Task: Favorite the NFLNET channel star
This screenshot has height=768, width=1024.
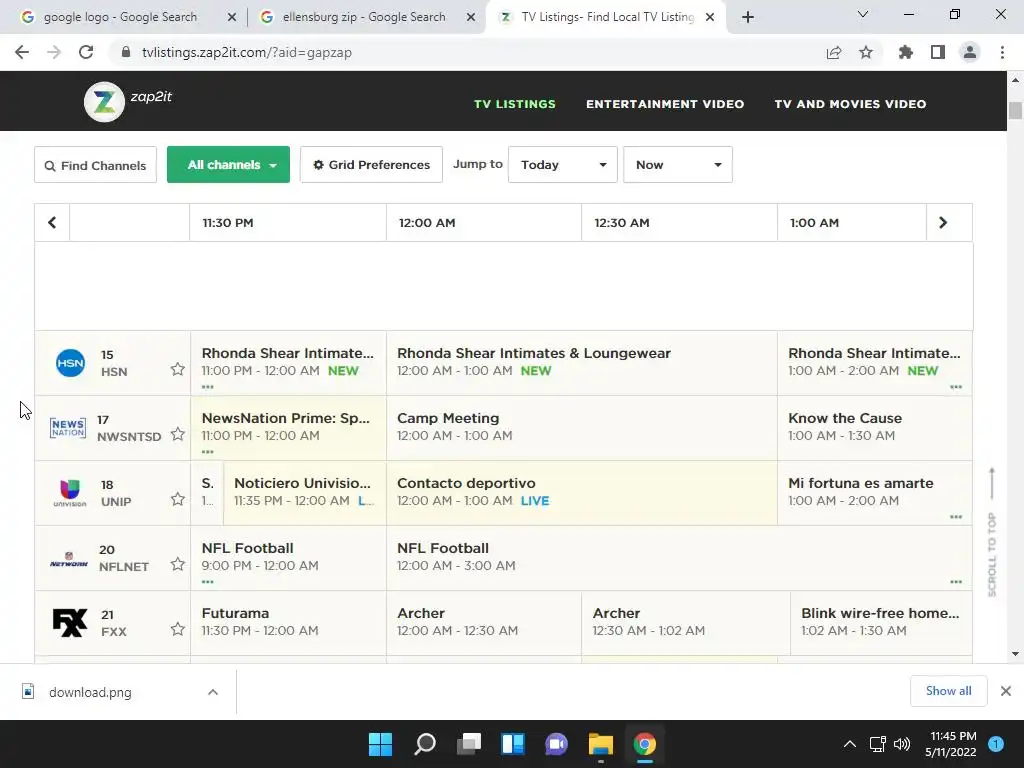Action: [178, 564]
